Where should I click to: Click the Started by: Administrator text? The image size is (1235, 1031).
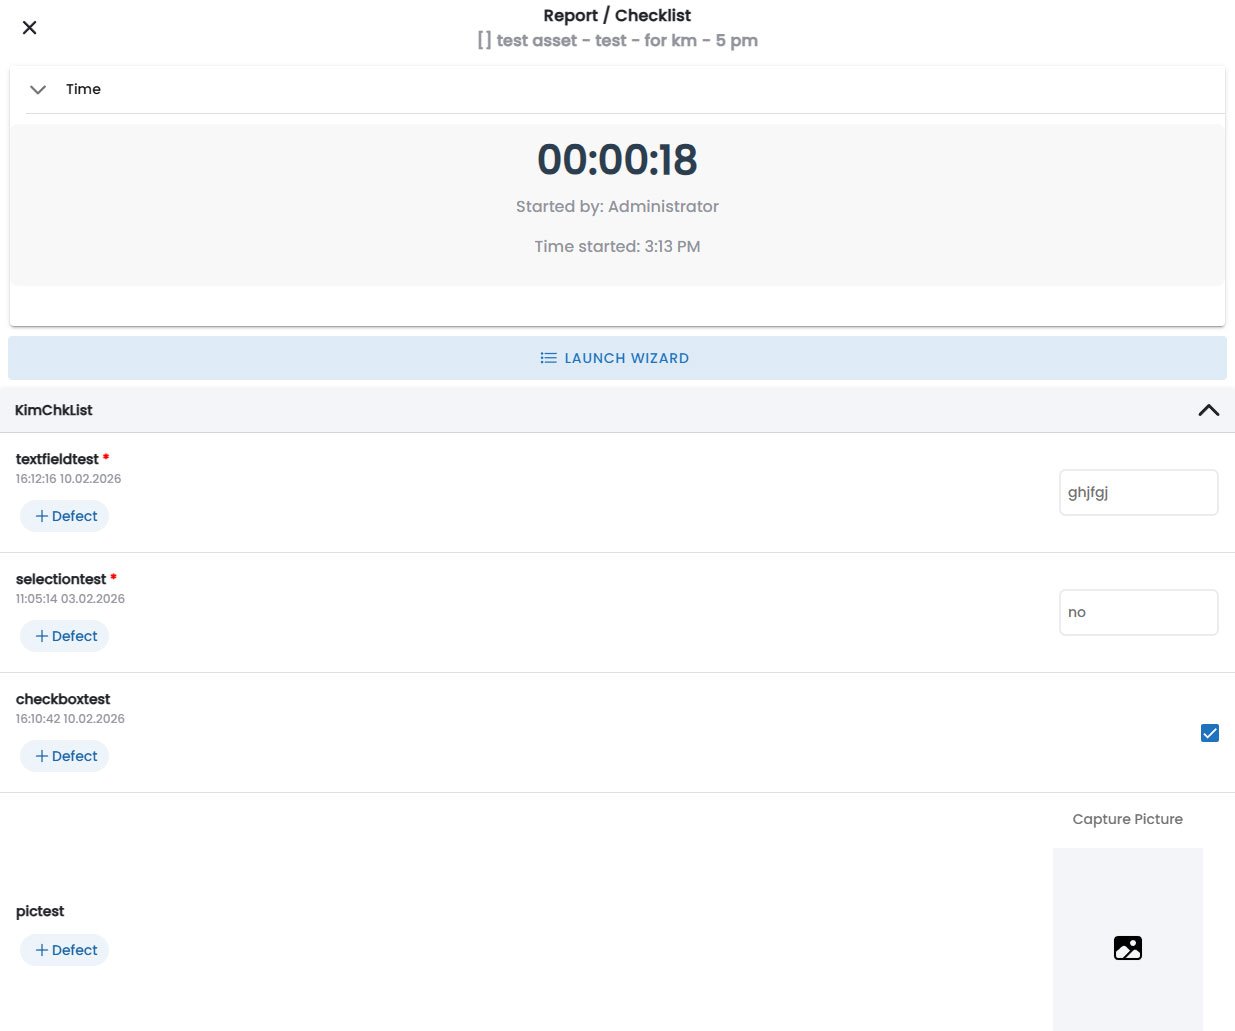click(617, 206)
